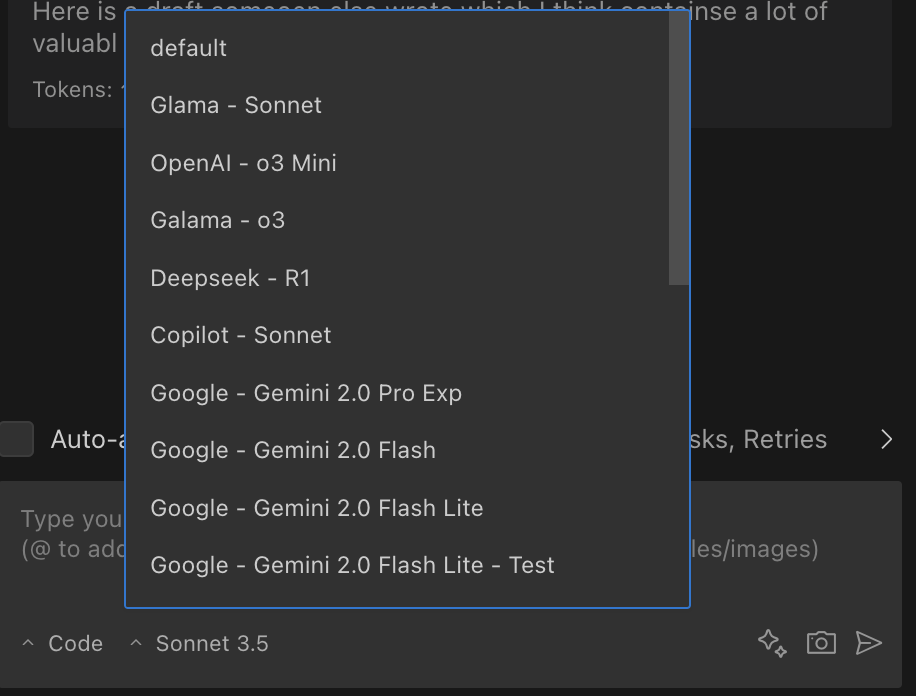
Task: Pick Google - Gemini 2.0 Flash
Action: click(293, 450)
